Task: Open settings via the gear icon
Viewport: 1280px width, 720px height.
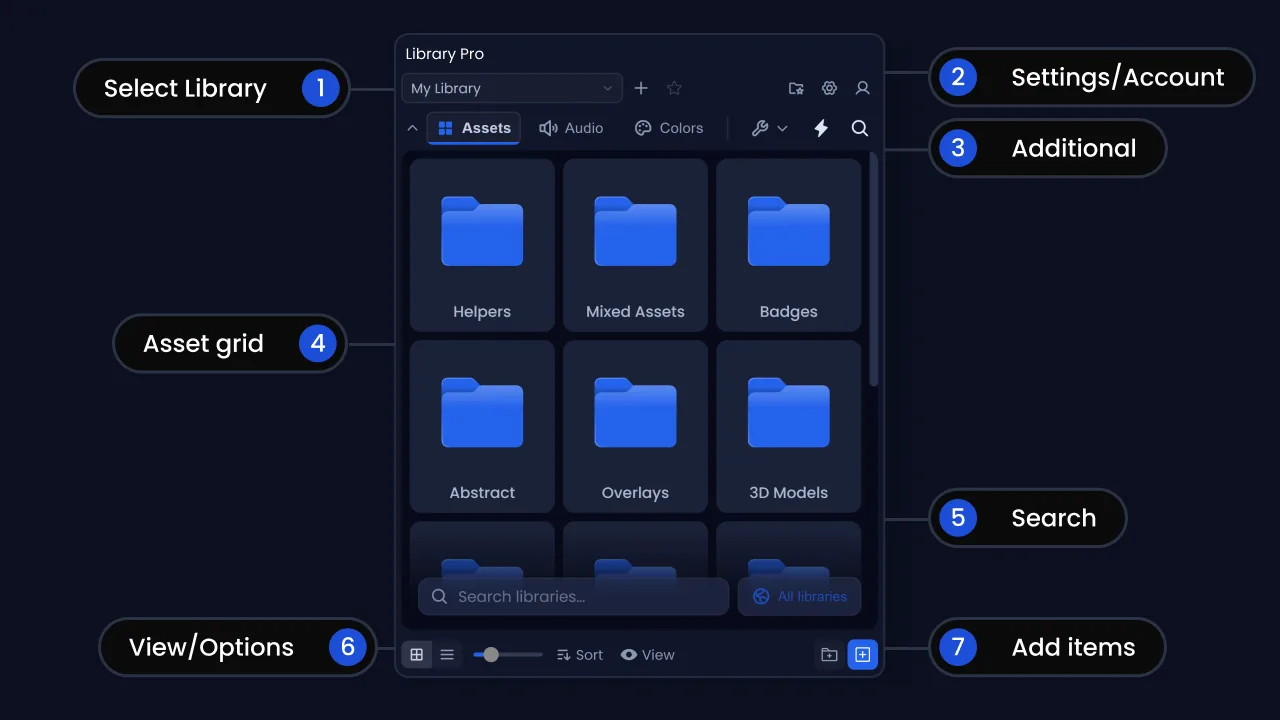Action: point(829,88)
